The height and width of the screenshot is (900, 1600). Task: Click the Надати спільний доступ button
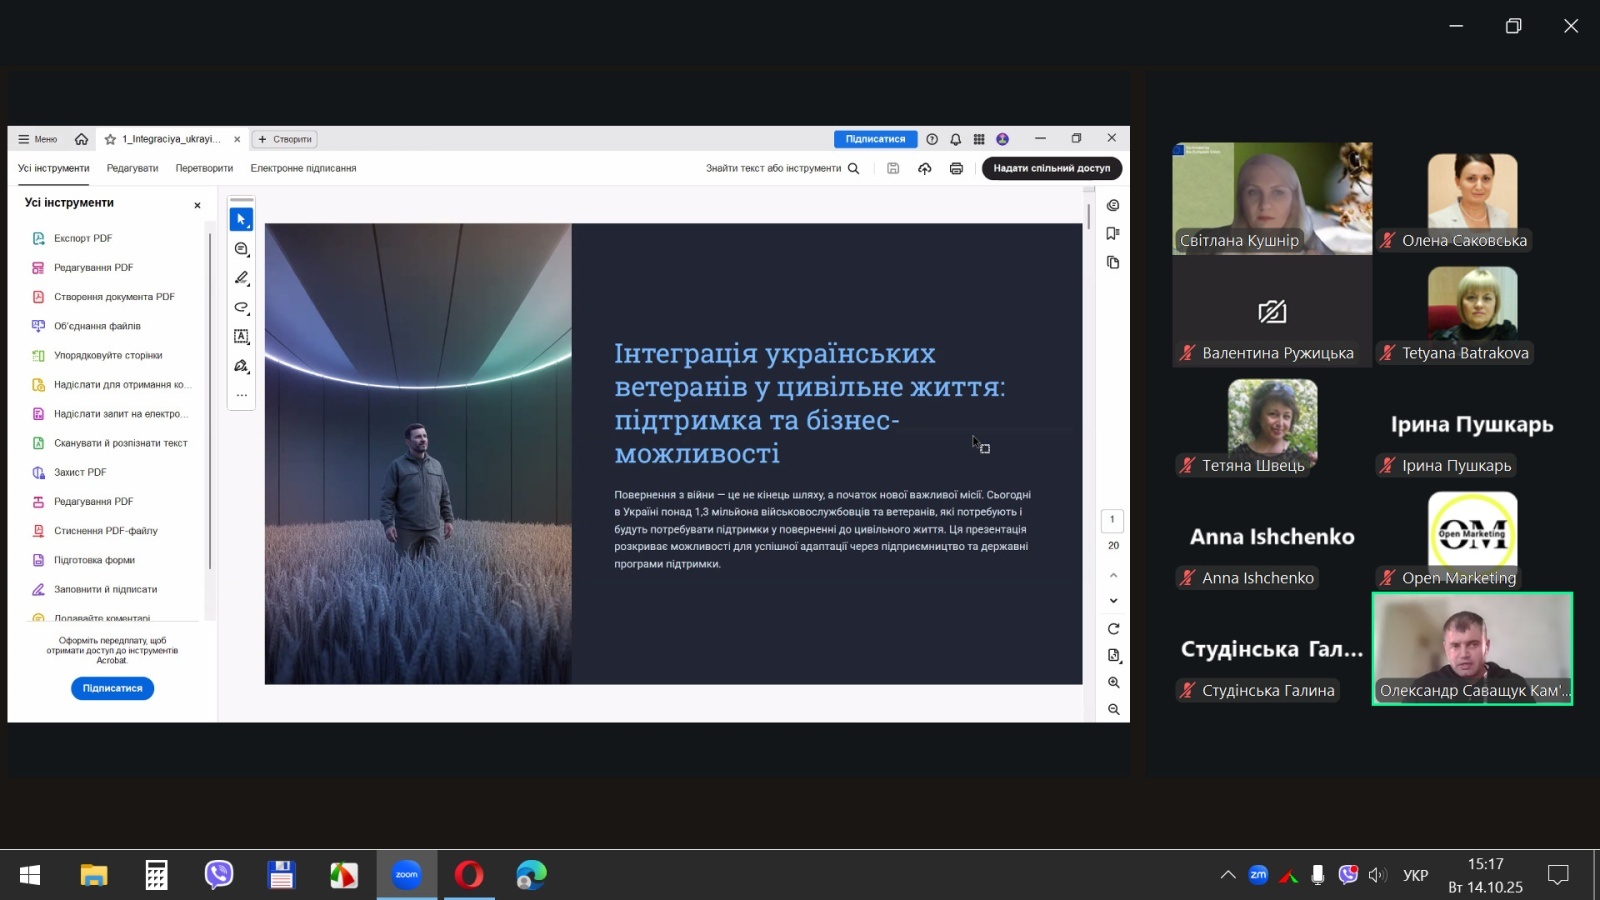coord(1051,168)
